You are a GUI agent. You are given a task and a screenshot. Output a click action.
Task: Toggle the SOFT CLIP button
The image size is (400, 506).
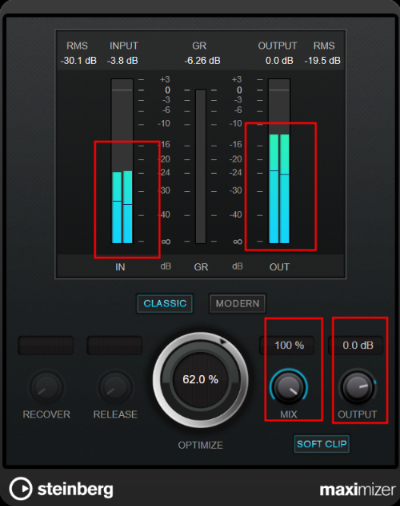(x=322, y=444)
